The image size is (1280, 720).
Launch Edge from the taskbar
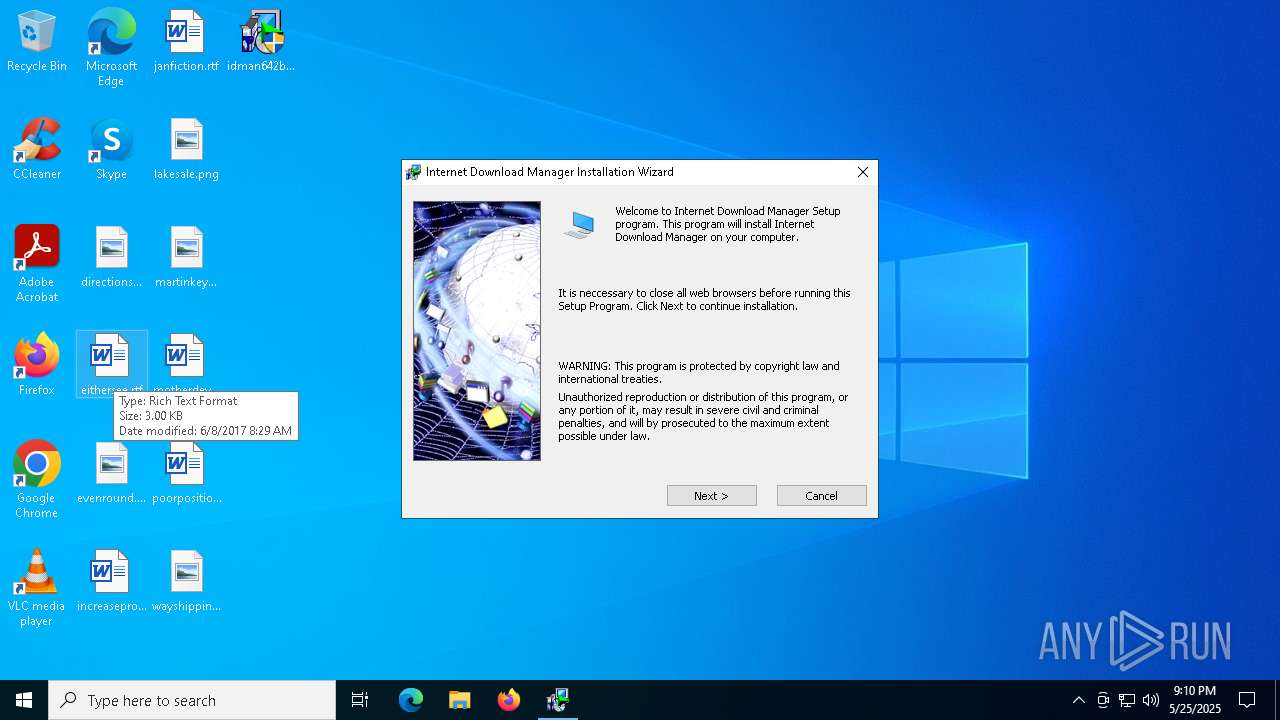click(x=411, y=700)
